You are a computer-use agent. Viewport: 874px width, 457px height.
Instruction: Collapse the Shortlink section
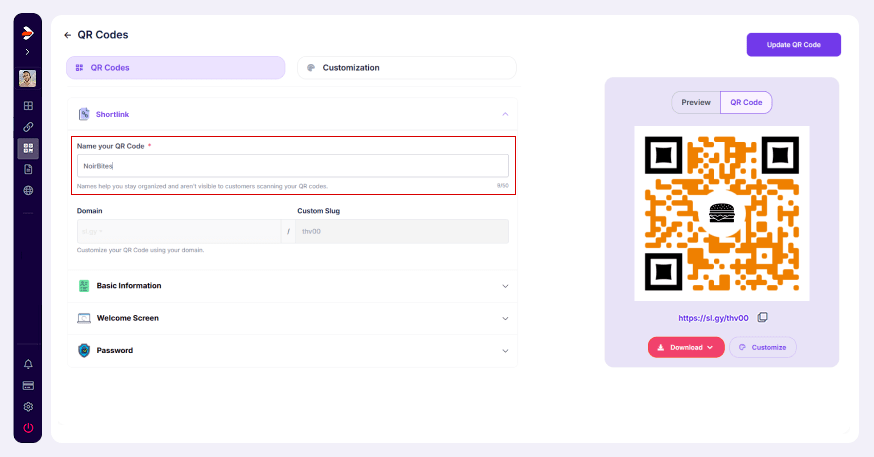coord(505,114)
